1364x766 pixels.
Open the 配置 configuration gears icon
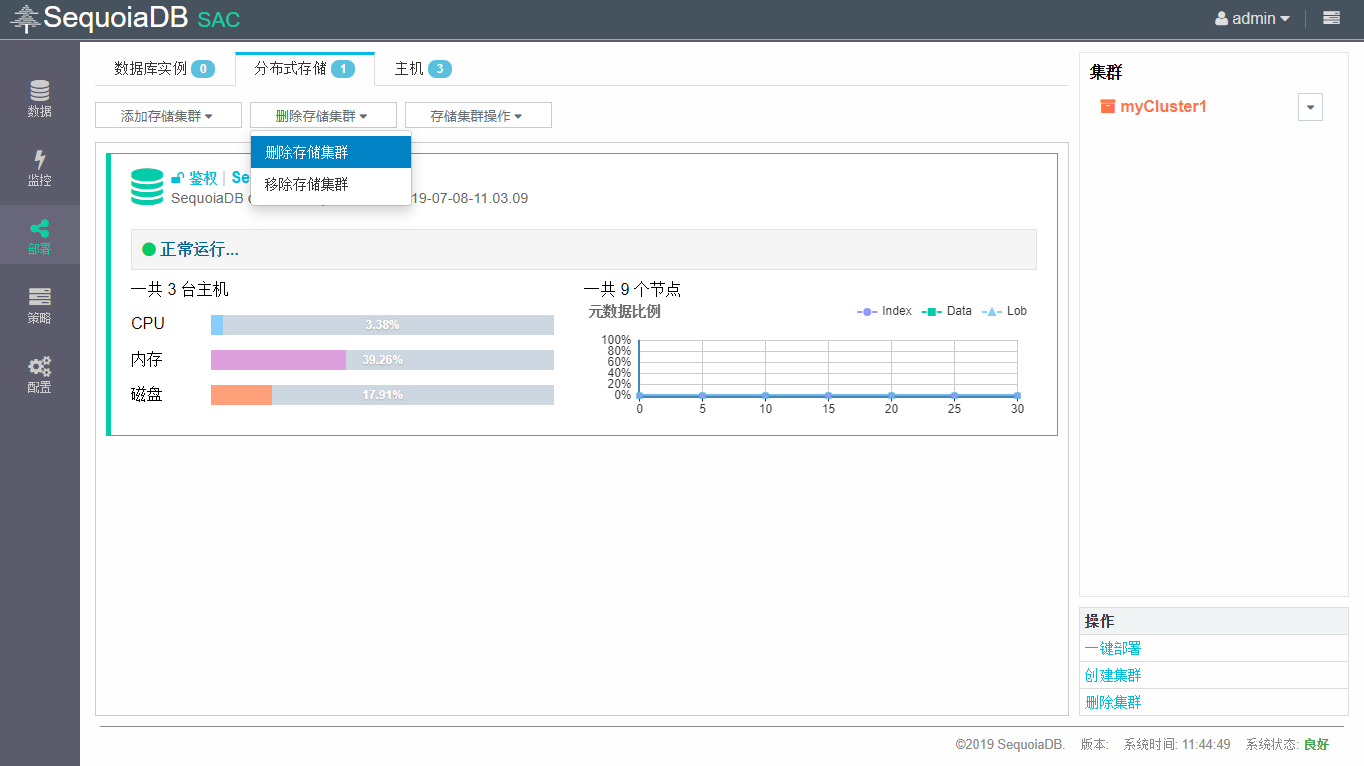(40, 366)
